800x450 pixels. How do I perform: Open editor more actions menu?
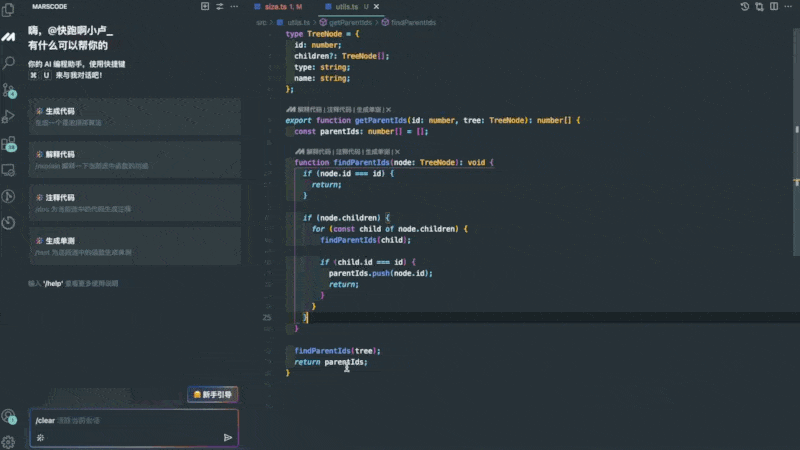click(788, 7)
